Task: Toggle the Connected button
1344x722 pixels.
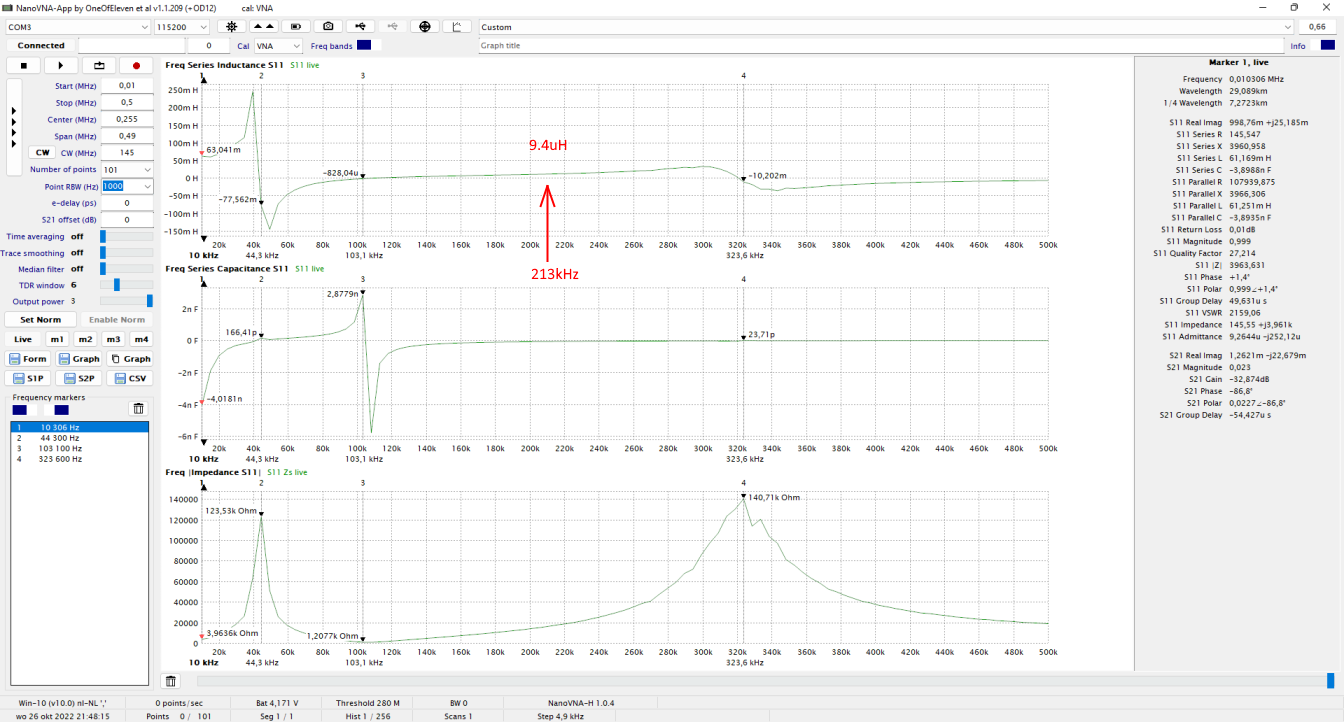Action: point(41,46)
